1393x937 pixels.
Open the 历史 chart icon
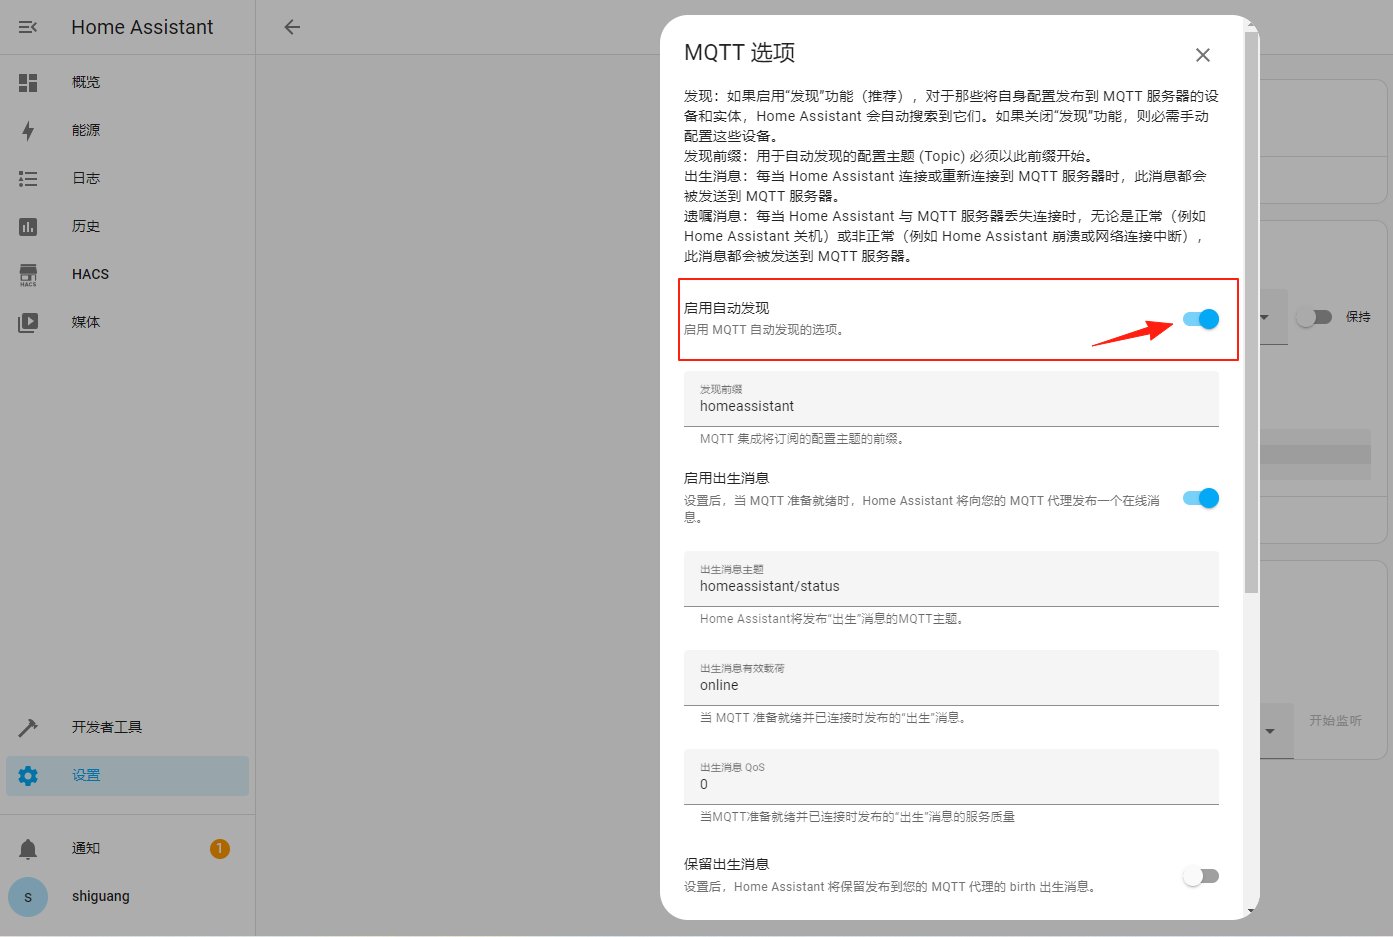(x=28, y=226)
